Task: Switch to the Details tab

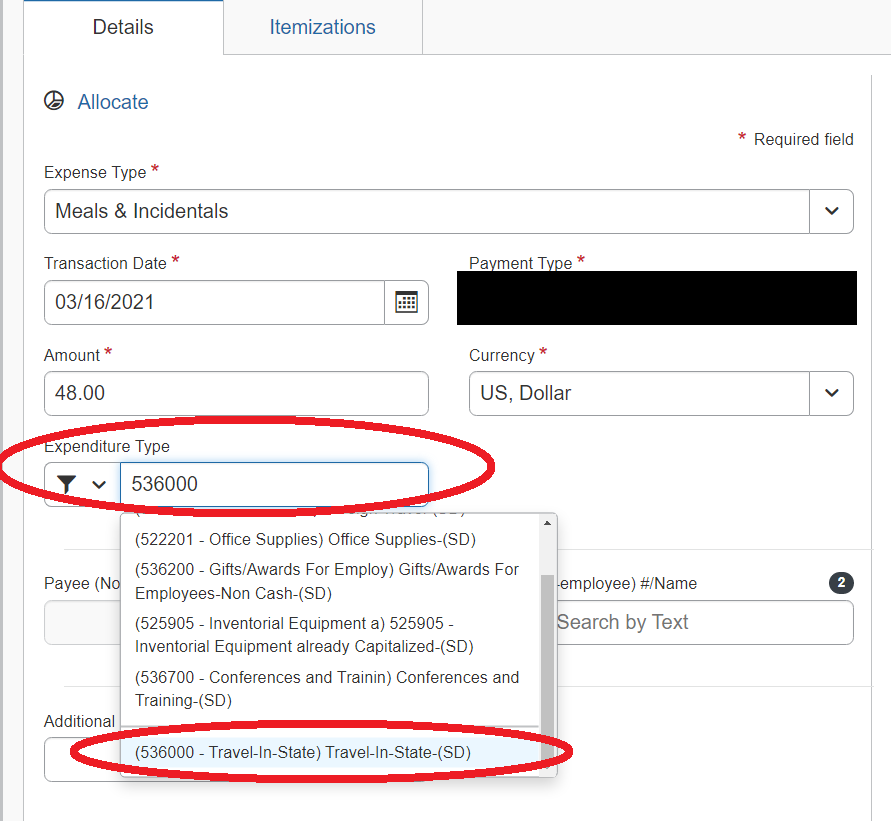Action: point(123,27)
